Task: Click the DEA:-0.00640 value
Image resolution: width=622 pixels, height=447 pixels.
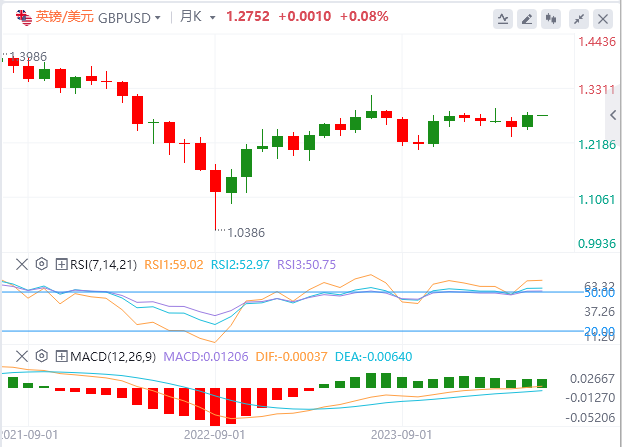Action: [374, 357]
